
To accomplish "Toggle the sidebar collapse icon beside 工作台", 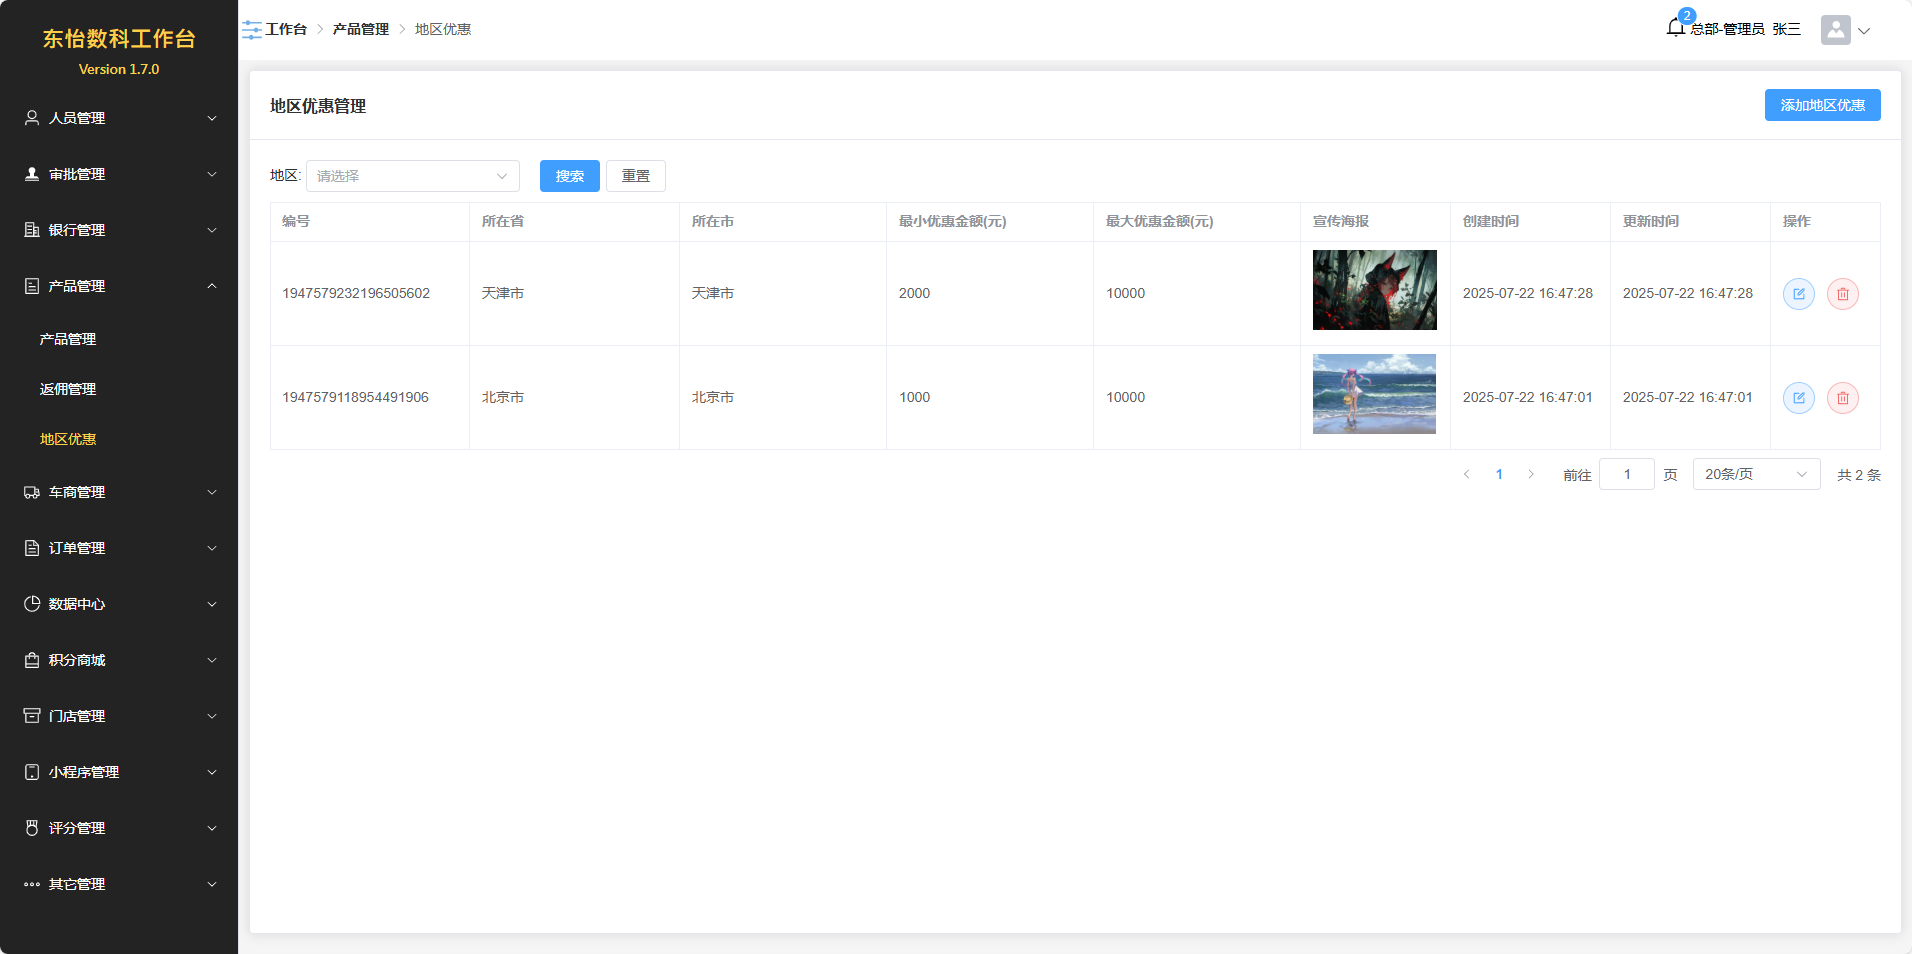I will [x=251, y=30].
